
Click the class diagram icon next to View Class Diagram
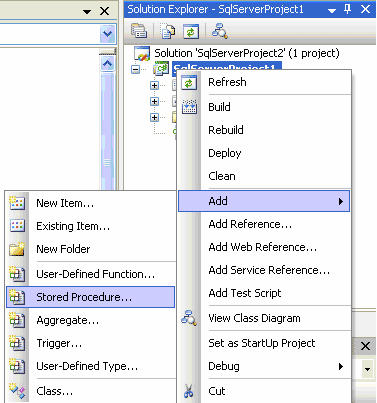coord(189,318)
